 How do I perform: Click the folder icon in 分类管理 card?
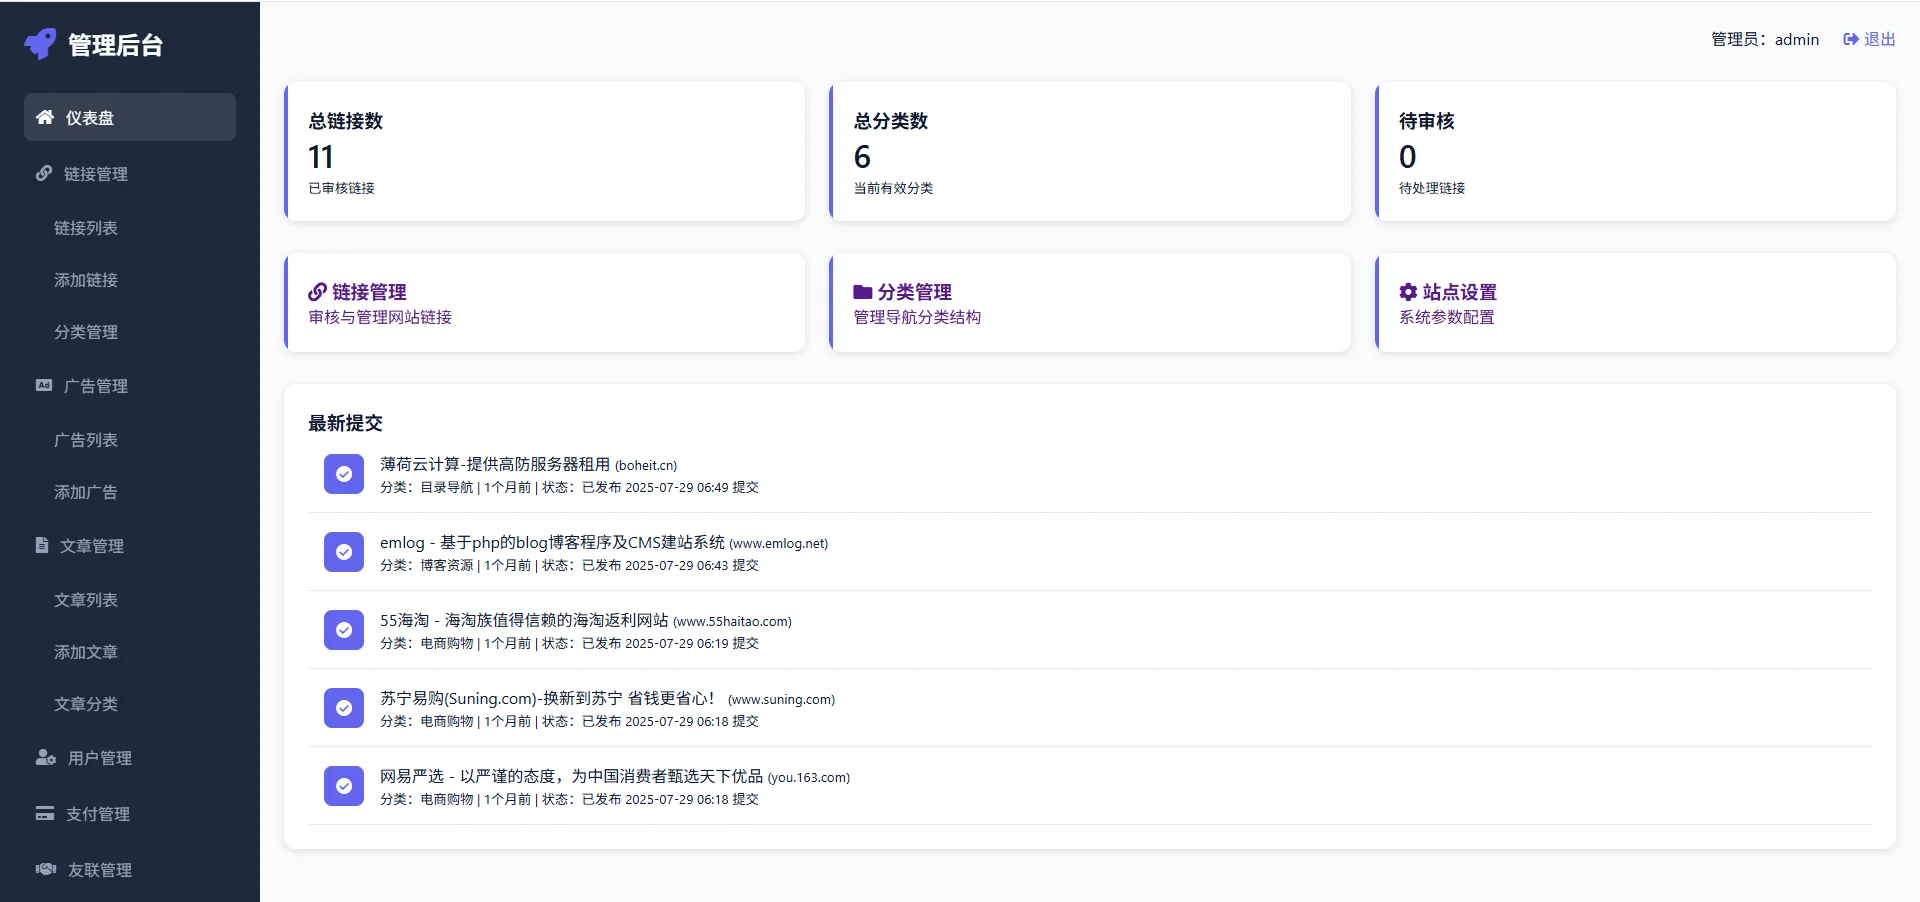(862, 292)
